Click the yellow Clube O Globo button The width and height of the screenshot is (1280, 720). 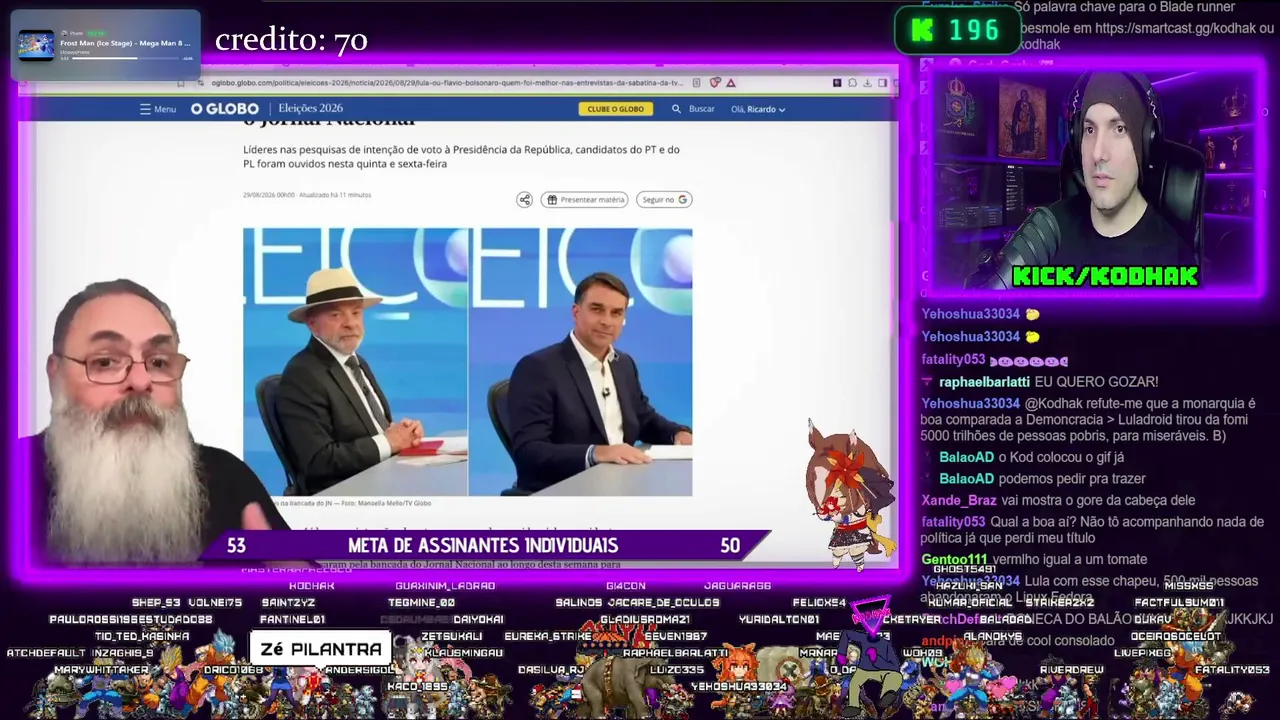click(615, 109)
